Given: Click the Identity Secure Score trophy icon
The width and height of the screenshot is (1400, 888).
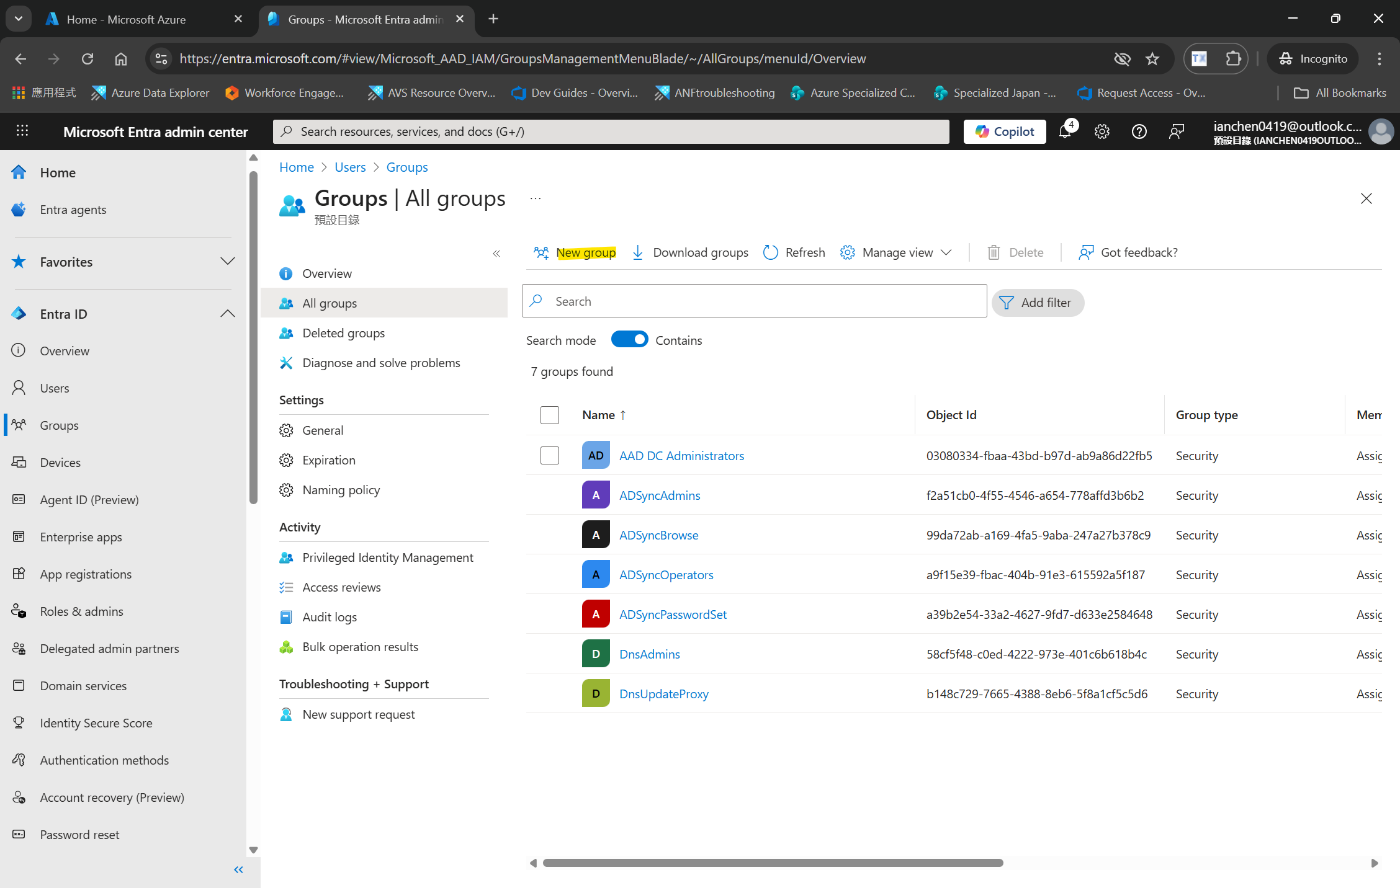Looking at the screenshot, I should pos(18,723).
